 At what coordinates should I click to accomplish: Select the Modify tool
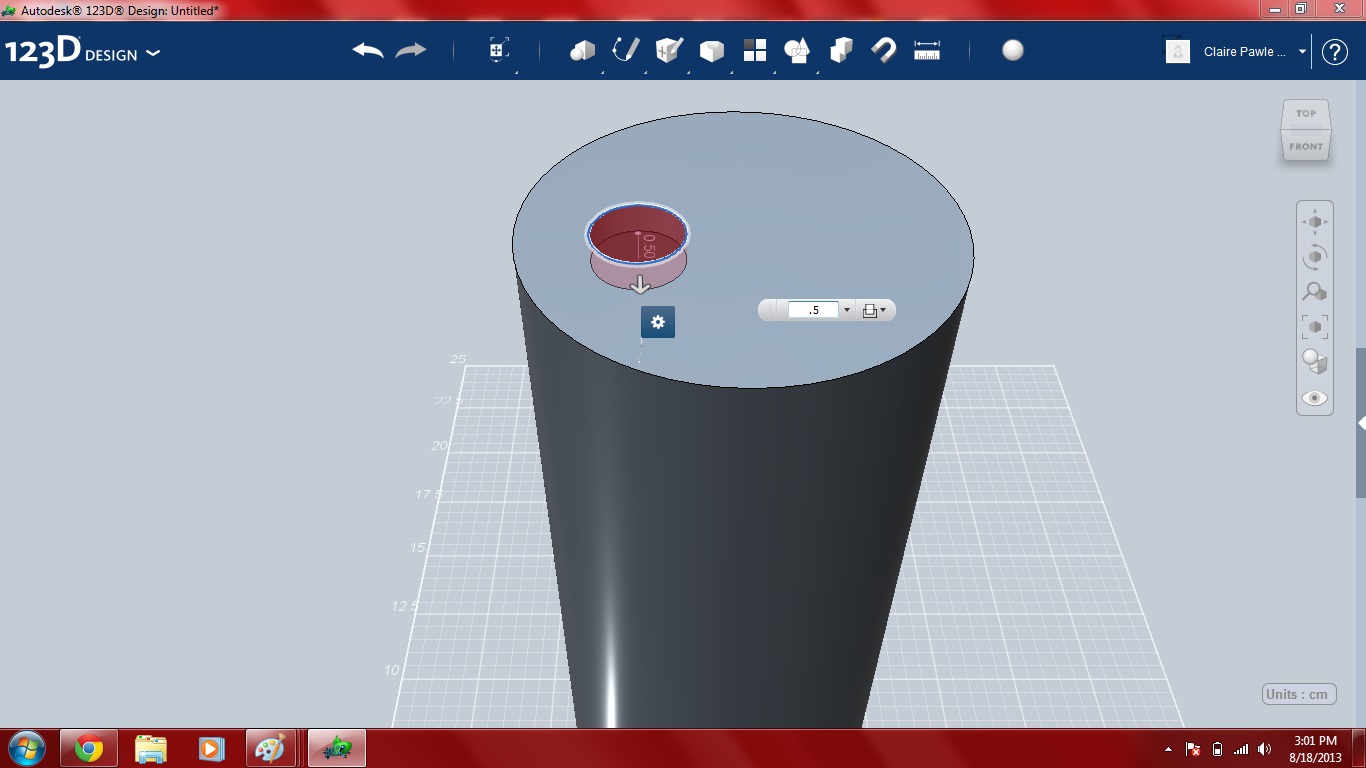(x=712, y=51)
